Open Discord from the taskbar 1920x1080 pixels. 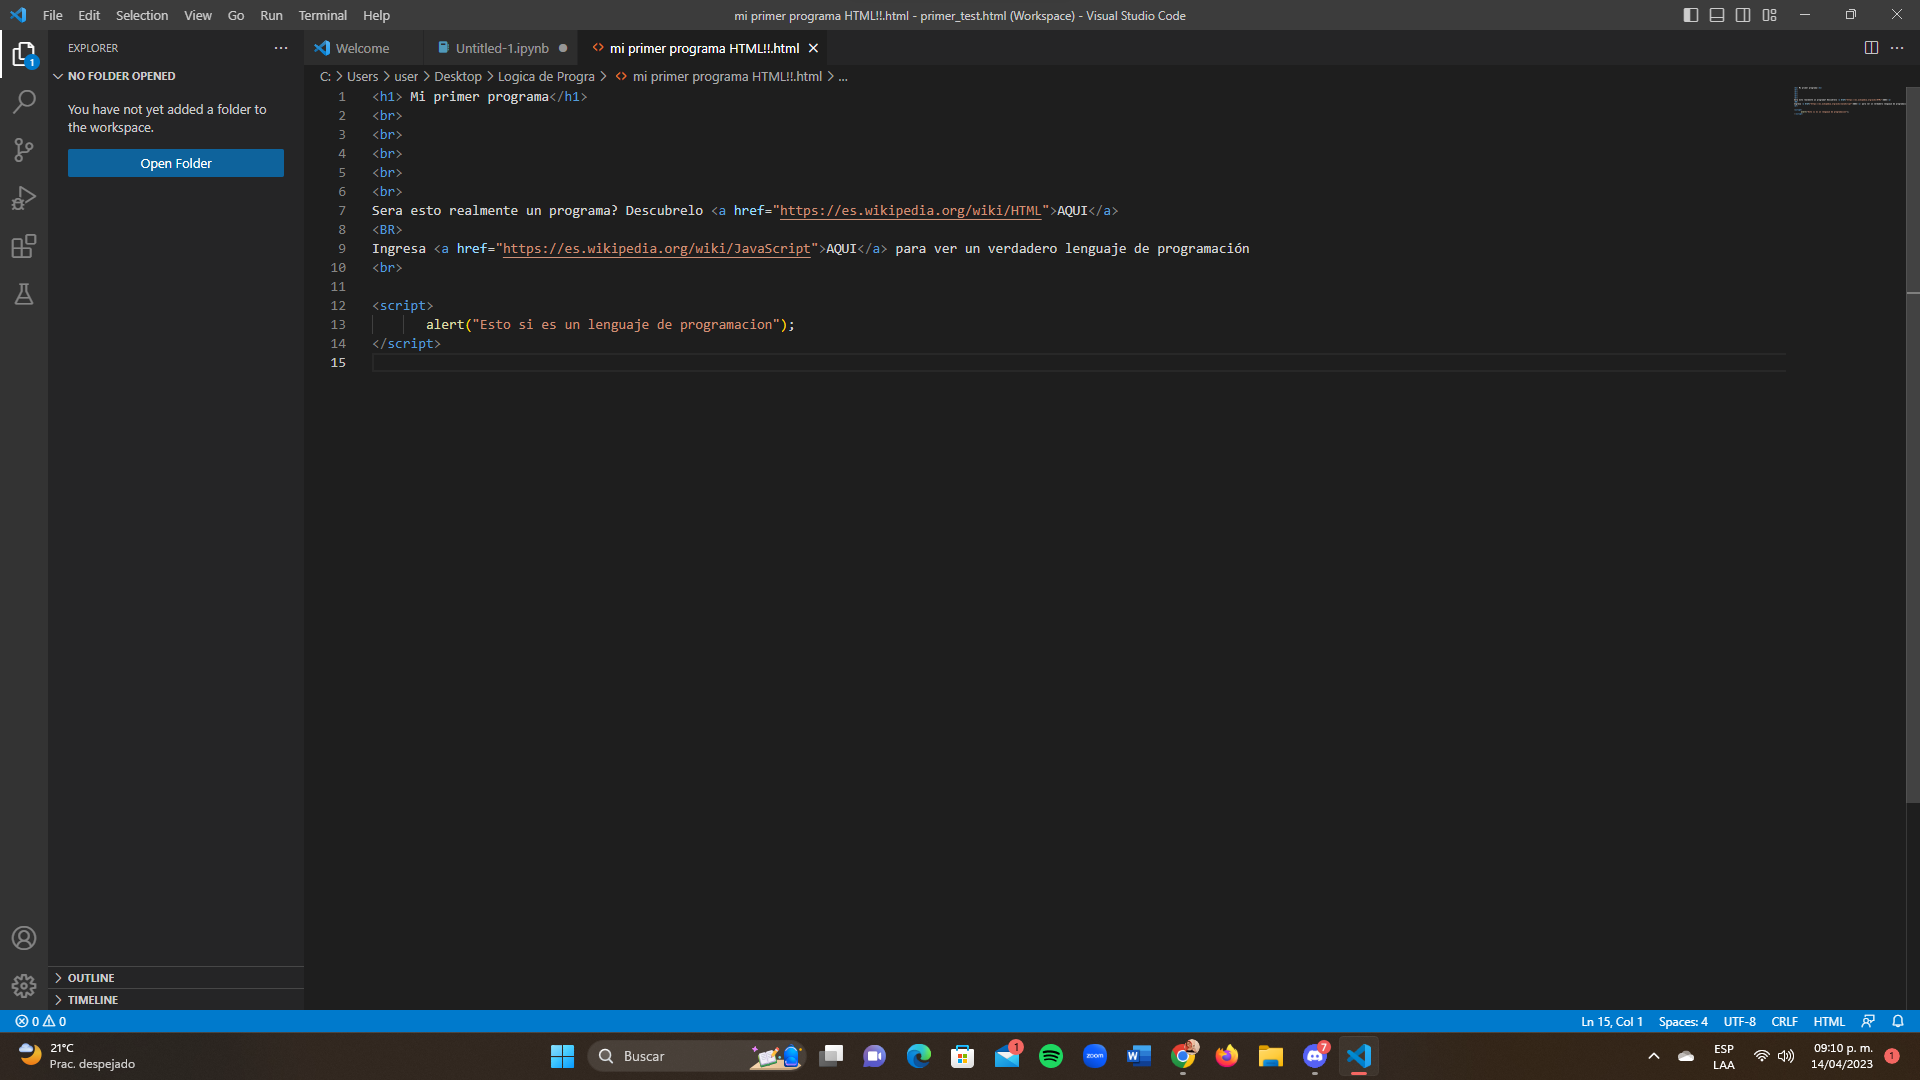pos(1315,1056)
